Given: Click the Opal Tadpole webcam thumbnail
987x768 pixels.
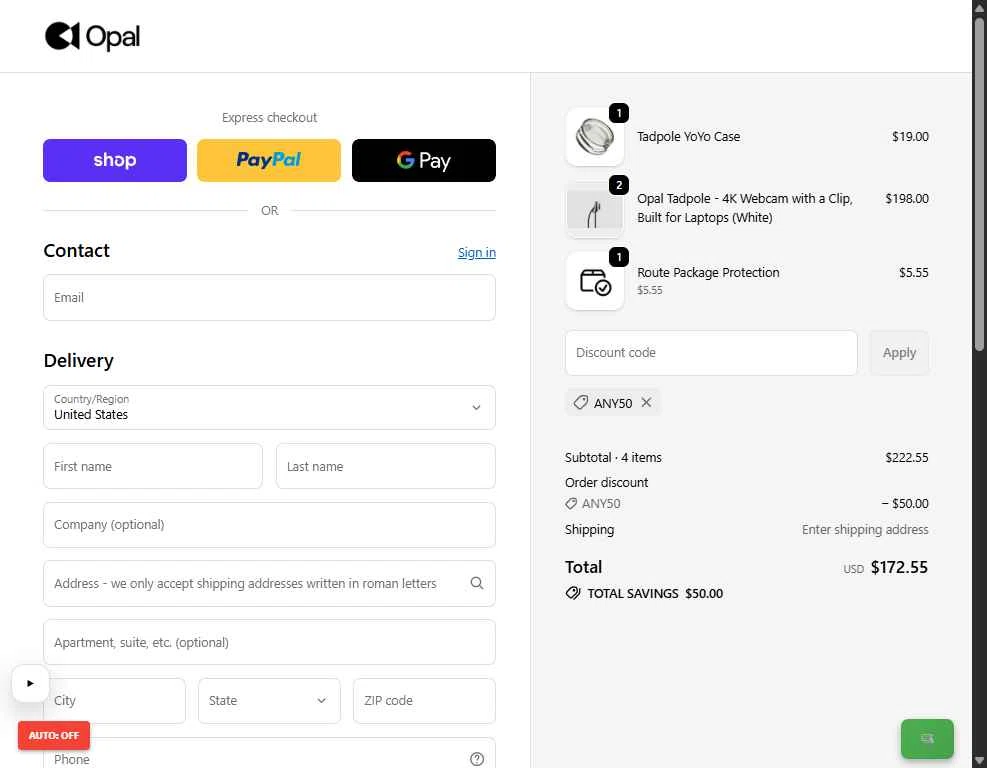Looking at the screenshot, I should point(595,210).
